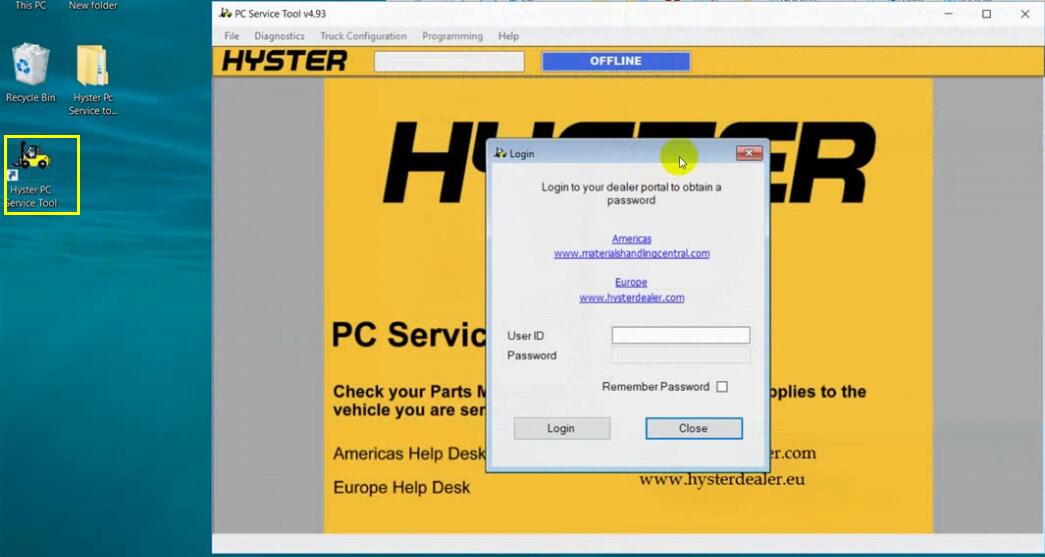Click the Login button
The width and height of the screenshot is (1045, 557).
coord(561,428)
